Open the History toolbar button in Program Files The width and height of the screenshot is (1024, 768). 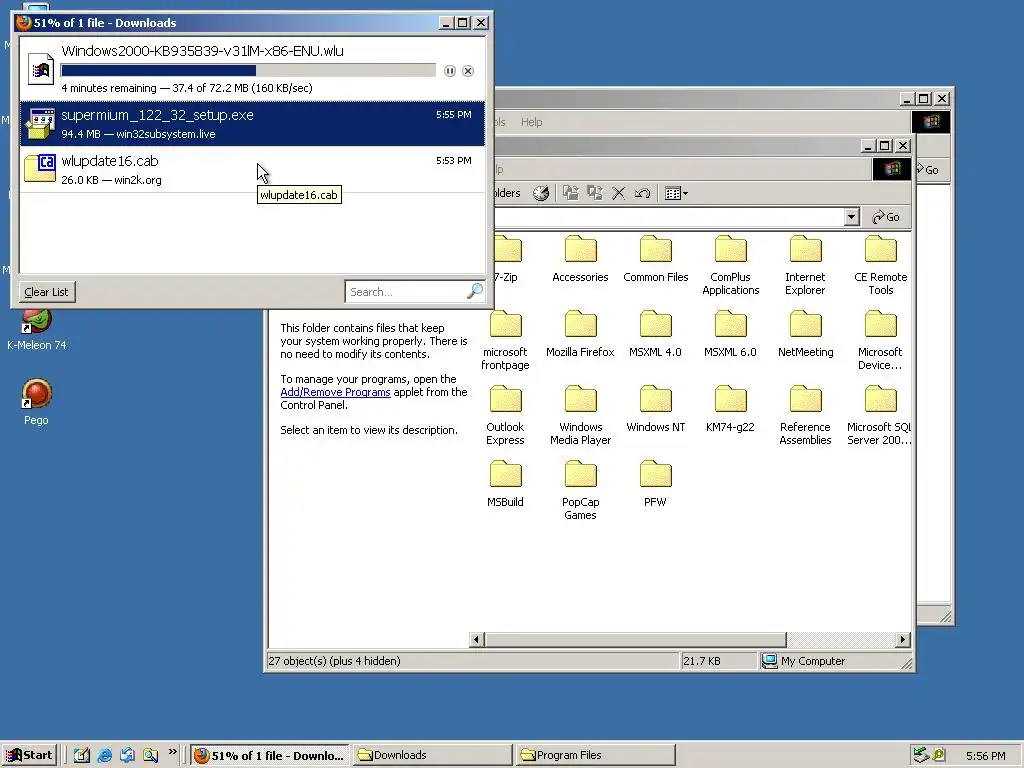pos(541,193)
